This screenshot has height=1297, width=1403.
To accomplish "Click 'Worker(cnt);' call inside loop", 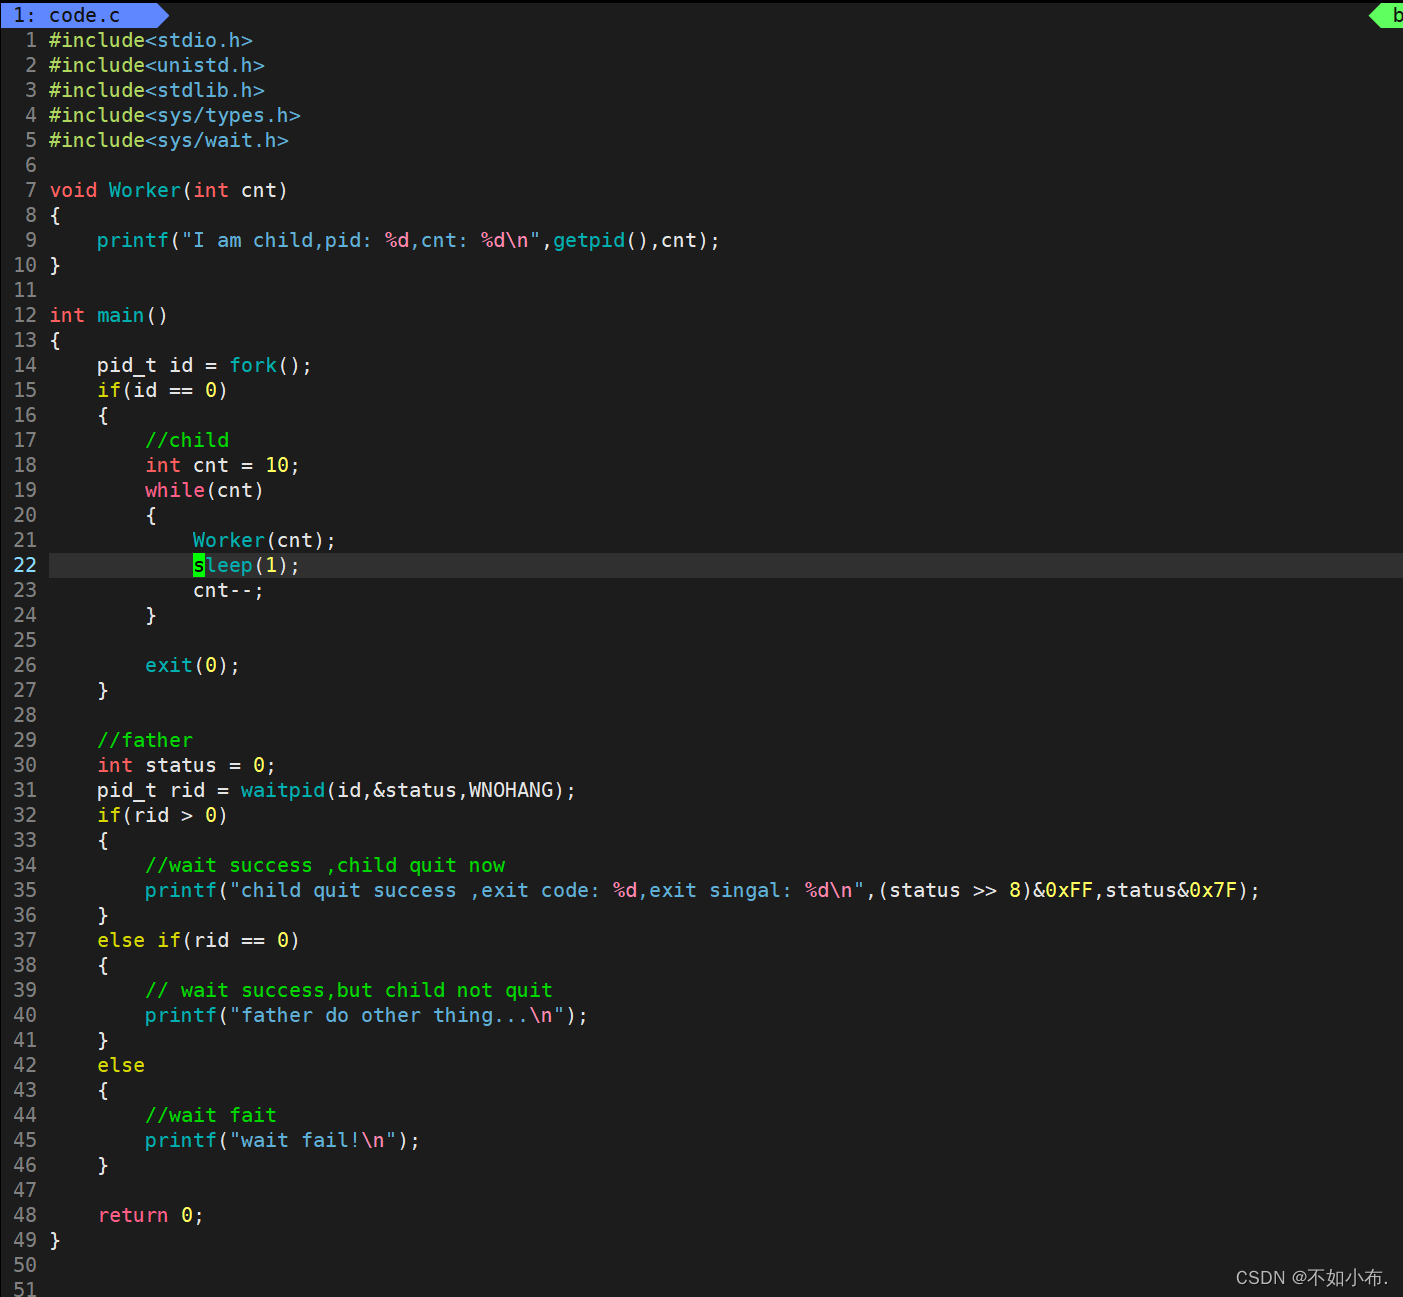I will point(264,540).
